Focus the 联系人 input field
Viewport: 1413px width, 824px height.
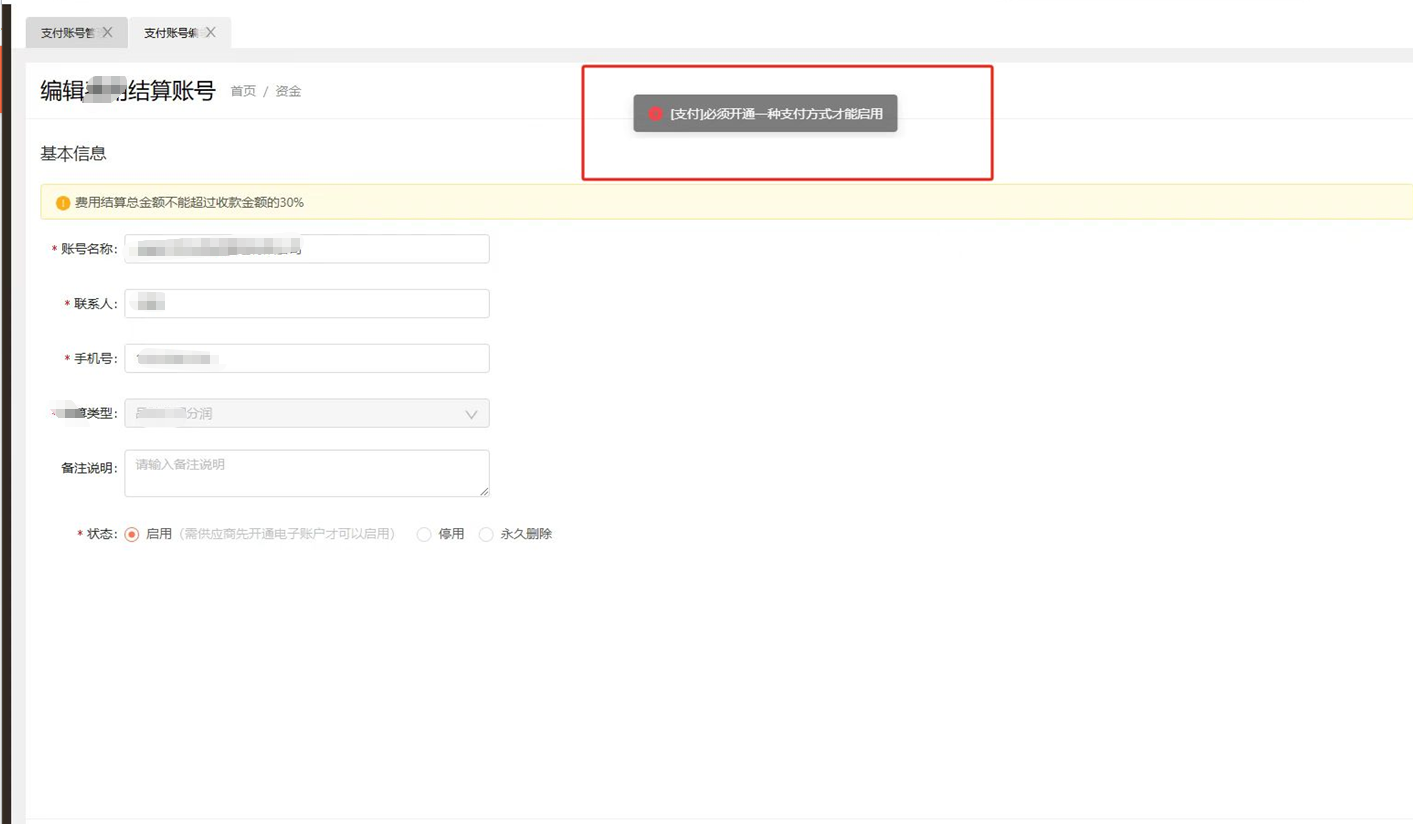point(307,304)
